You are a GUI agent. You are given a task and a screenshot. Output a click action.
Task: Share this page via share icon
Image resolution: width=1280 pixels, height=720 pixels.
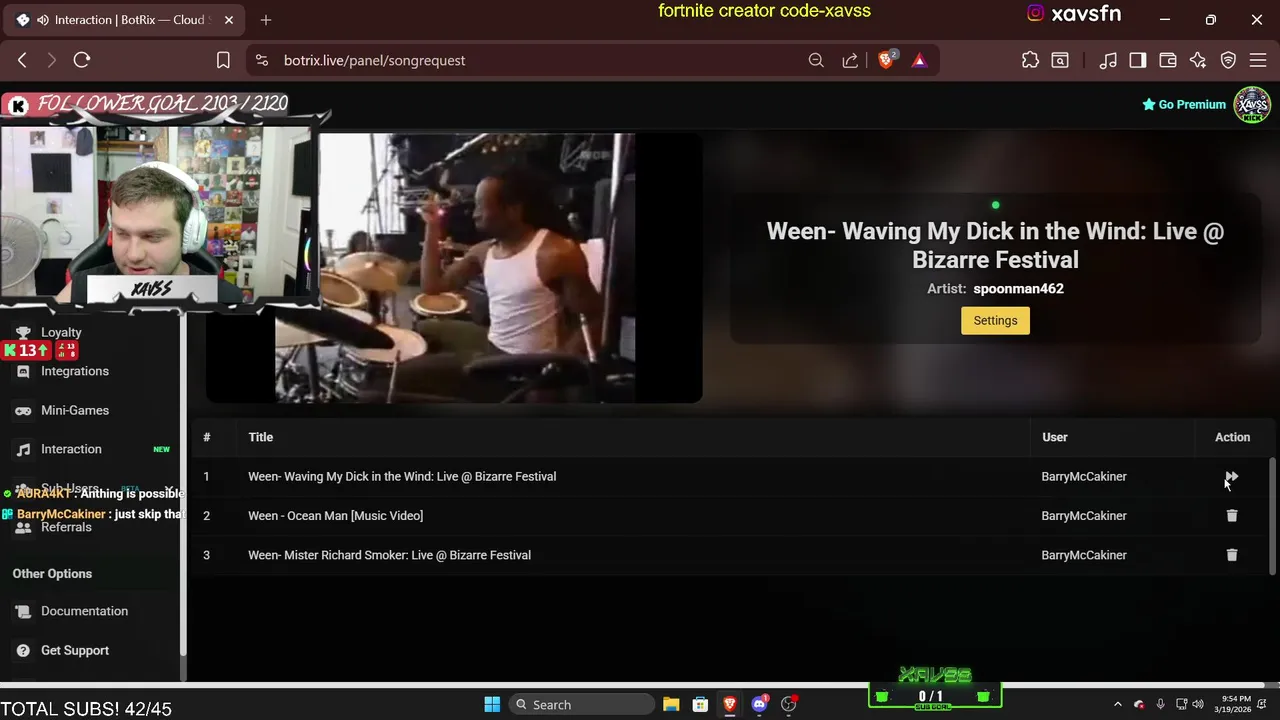coord(850,60)
